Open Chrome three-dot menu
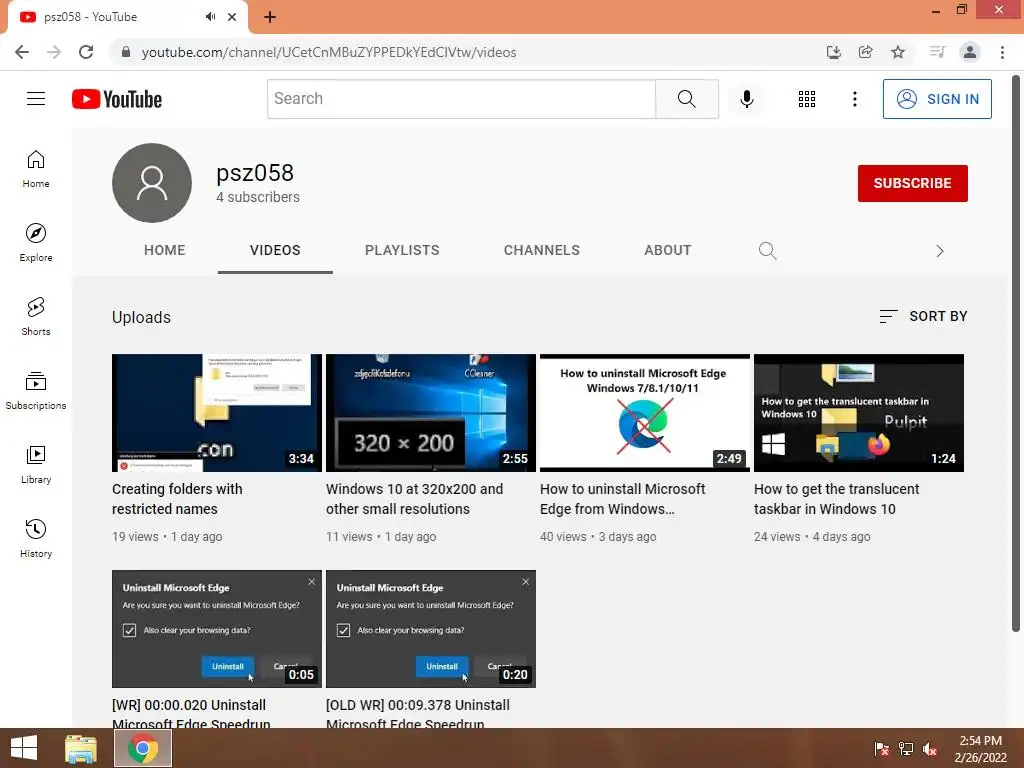The image size is (1024, 768). click(1002, 52)
